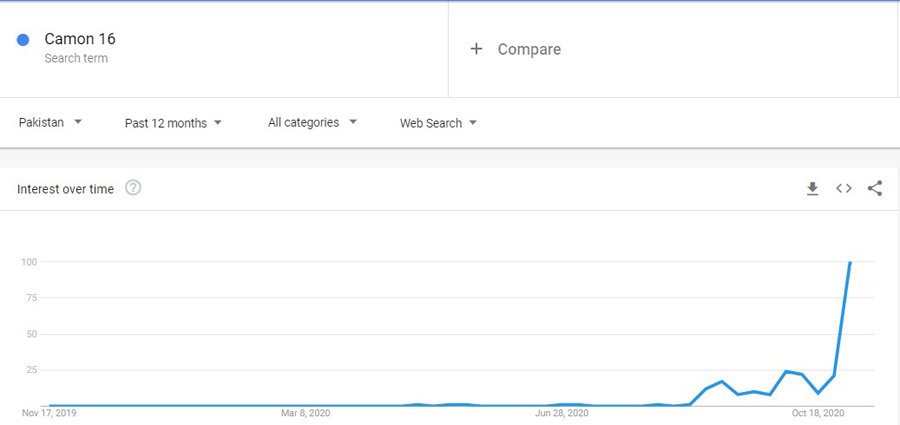Click the Nov 17, 2019 axis label
The width and height of the screenshot is (900, 425).
(x=48, y=412)
